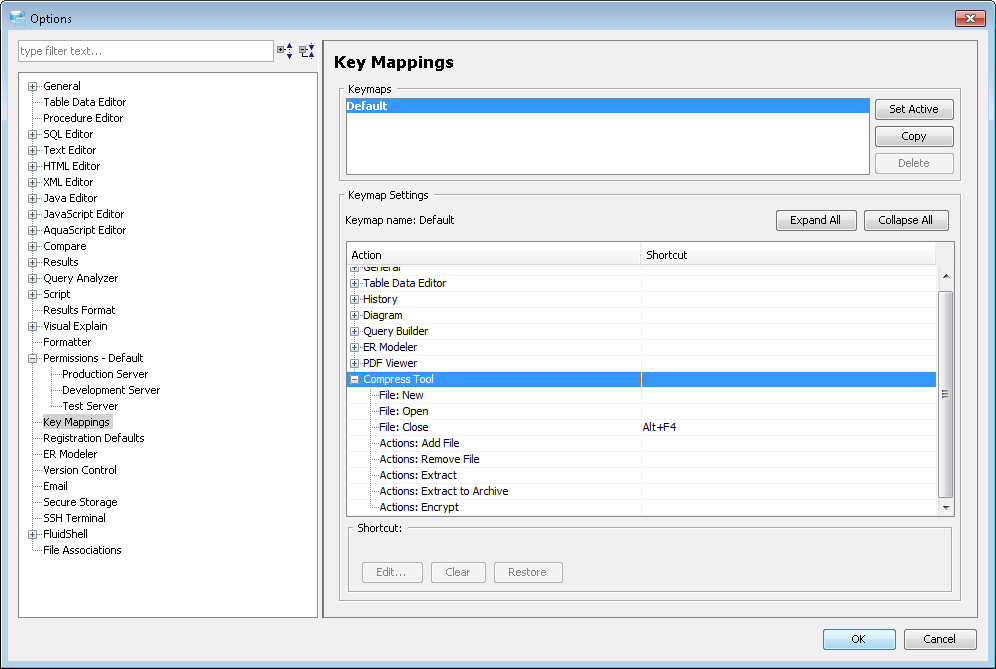Open the Email options page

click(x=55, y=486)
